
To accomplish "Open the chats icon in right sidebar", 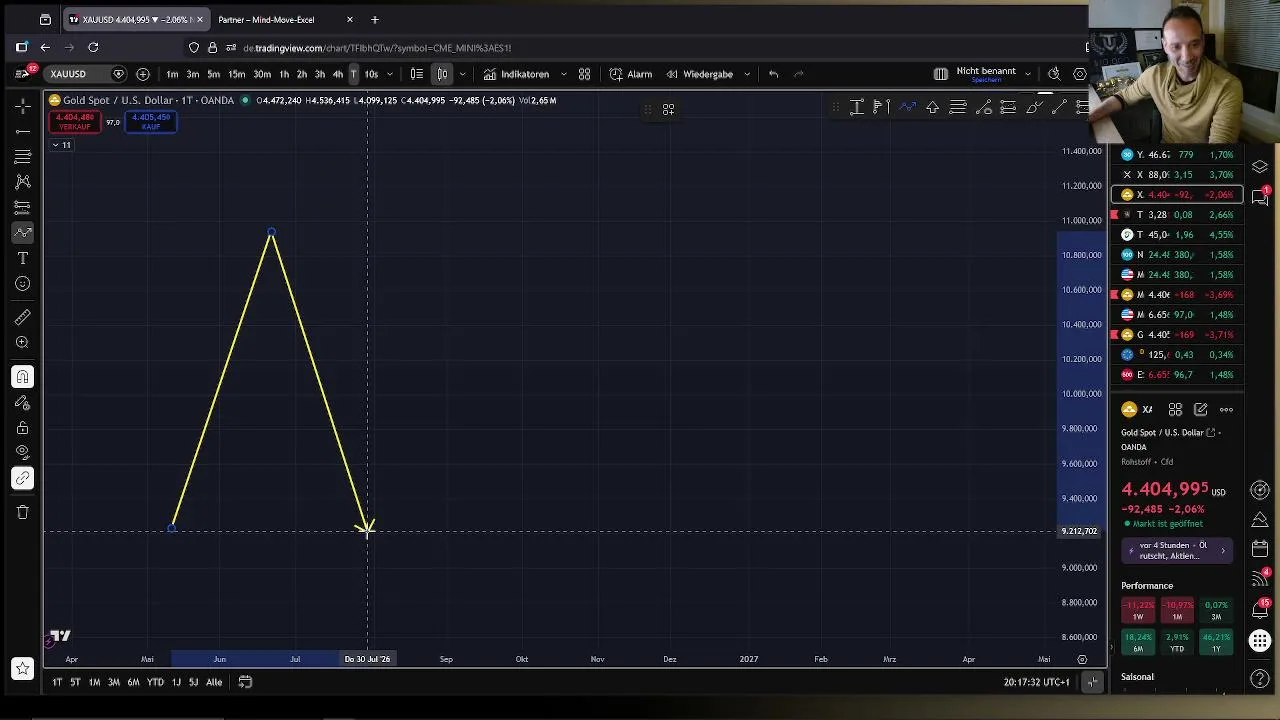I will point(1260,197).
